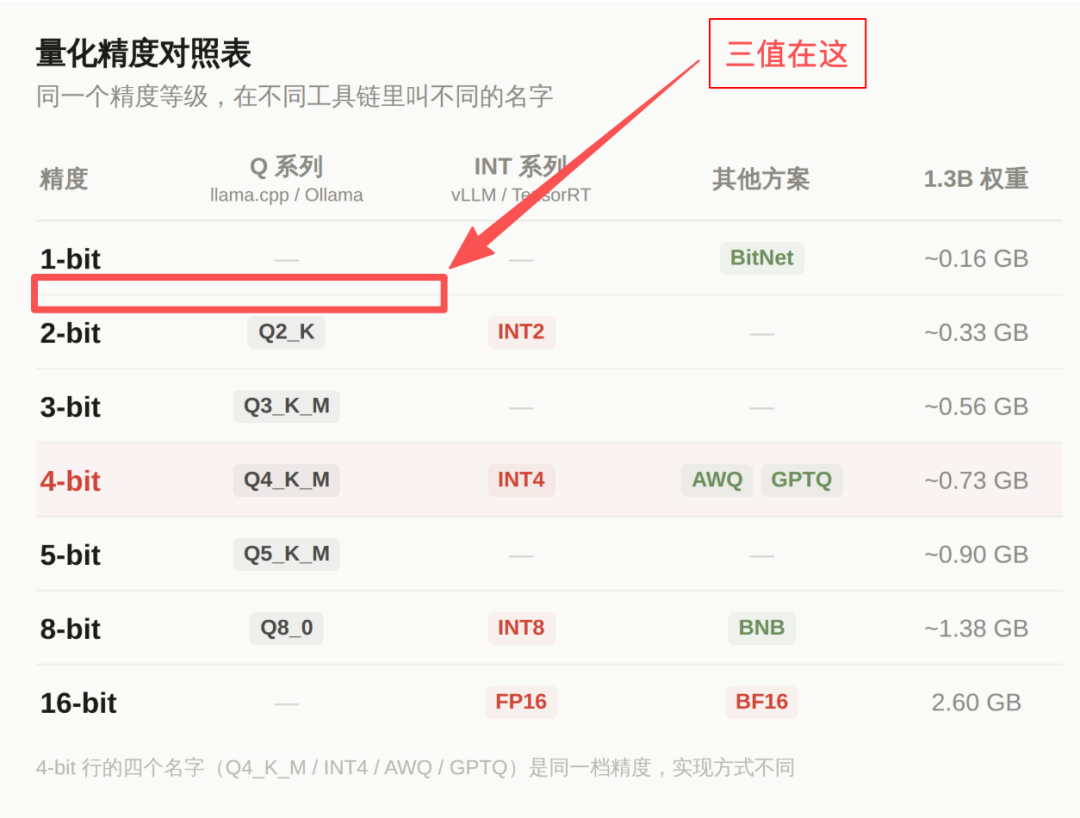Click the red "INT8" badge
Viewport: 1080px width, 818px height.
click(x=521, y=628)
